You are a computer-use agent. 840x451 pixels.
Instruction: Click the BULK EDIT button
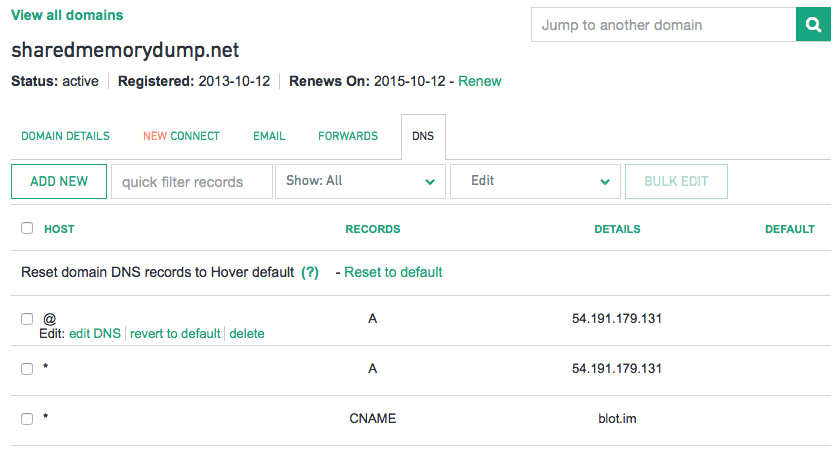point(676,181)
